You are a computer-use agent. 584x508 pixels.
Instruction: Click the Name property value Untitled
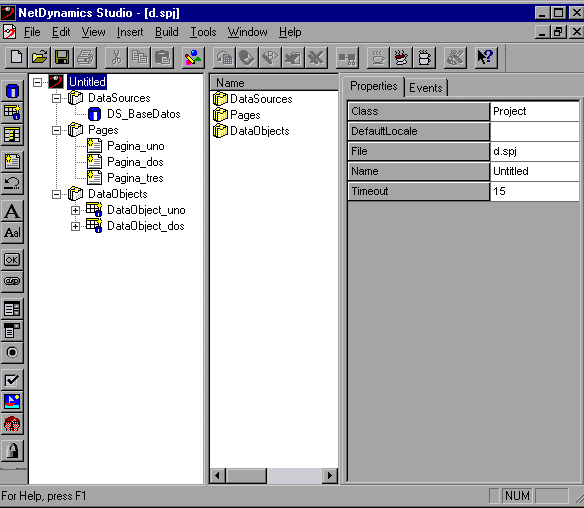(534, 171)
